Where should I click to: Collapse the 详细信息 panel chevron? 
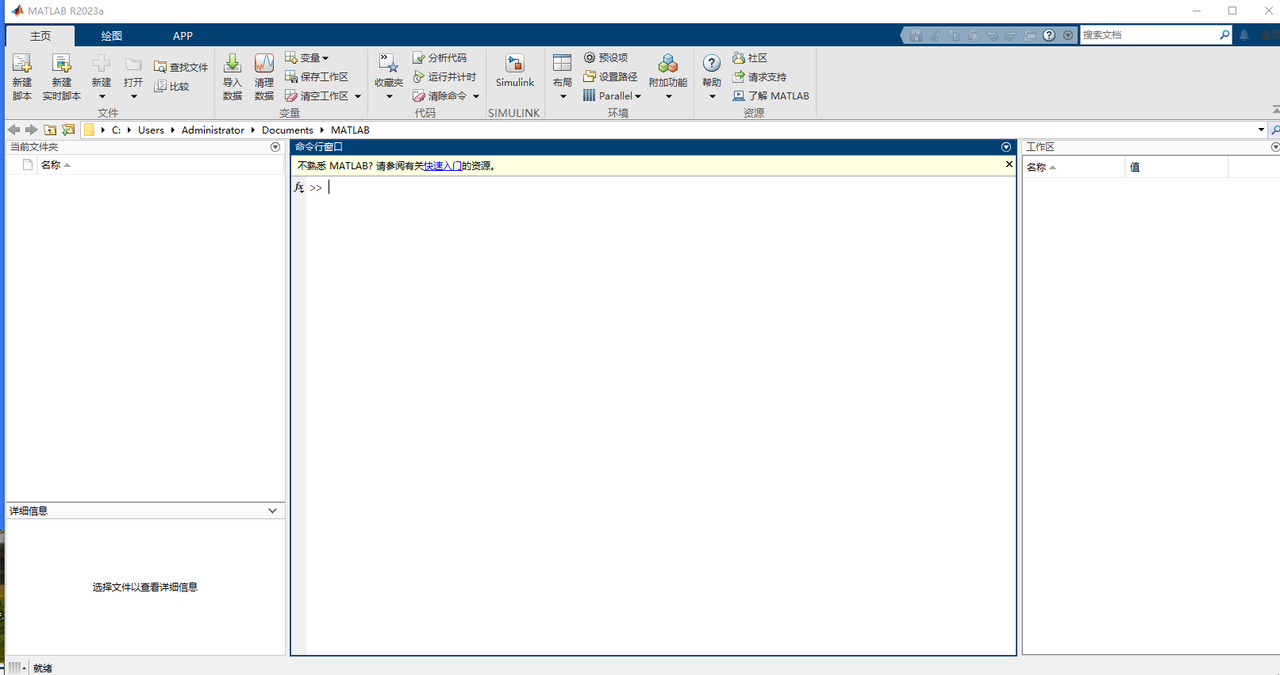click(x=273, y=511)
